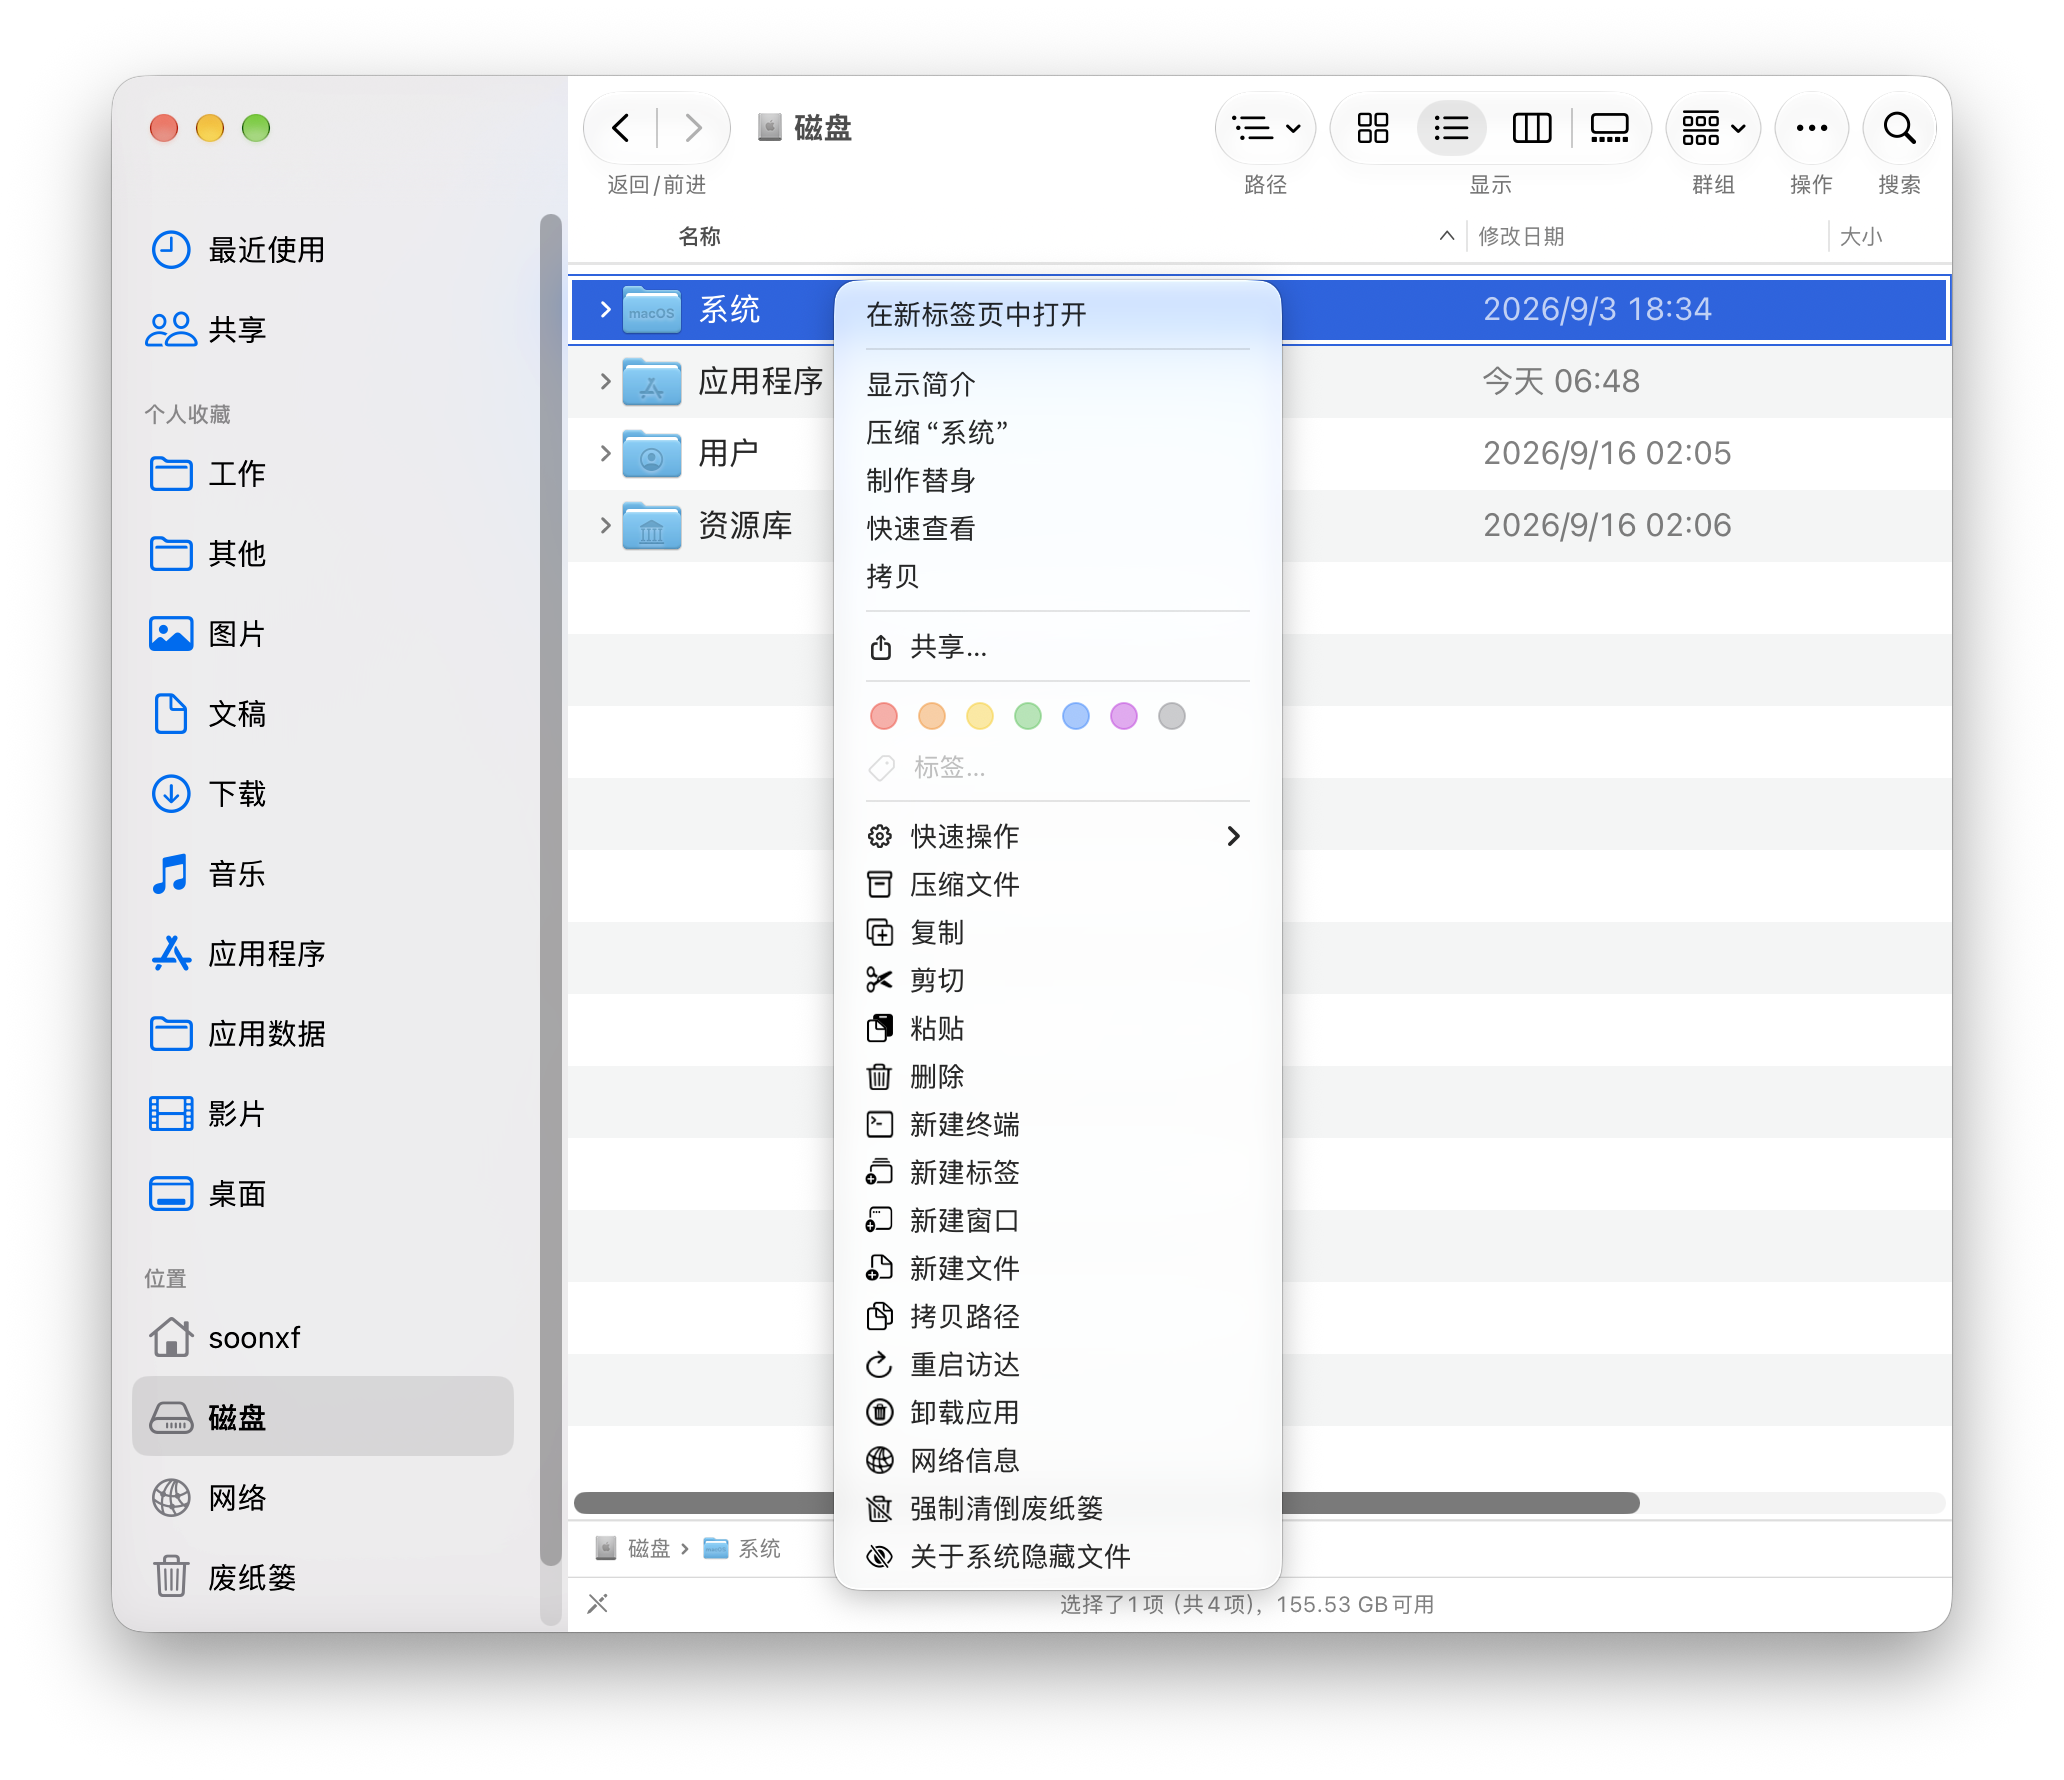Screen dimensions: 2064x1780
Task: Open 下载 in sidebar
Action: point(323,794)
